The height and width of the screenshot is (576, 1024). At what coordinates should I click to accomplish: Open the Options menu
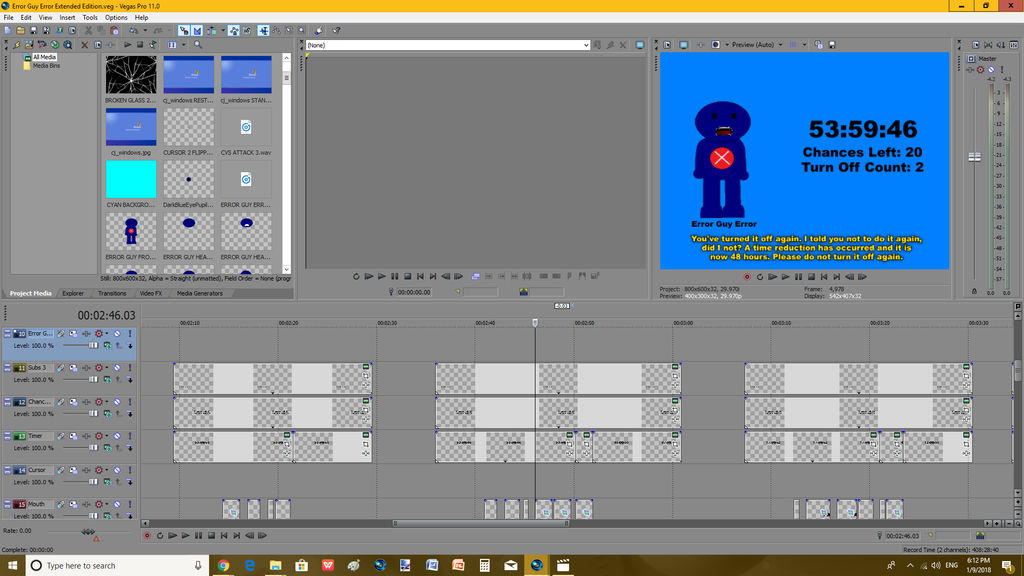[115, 16]
